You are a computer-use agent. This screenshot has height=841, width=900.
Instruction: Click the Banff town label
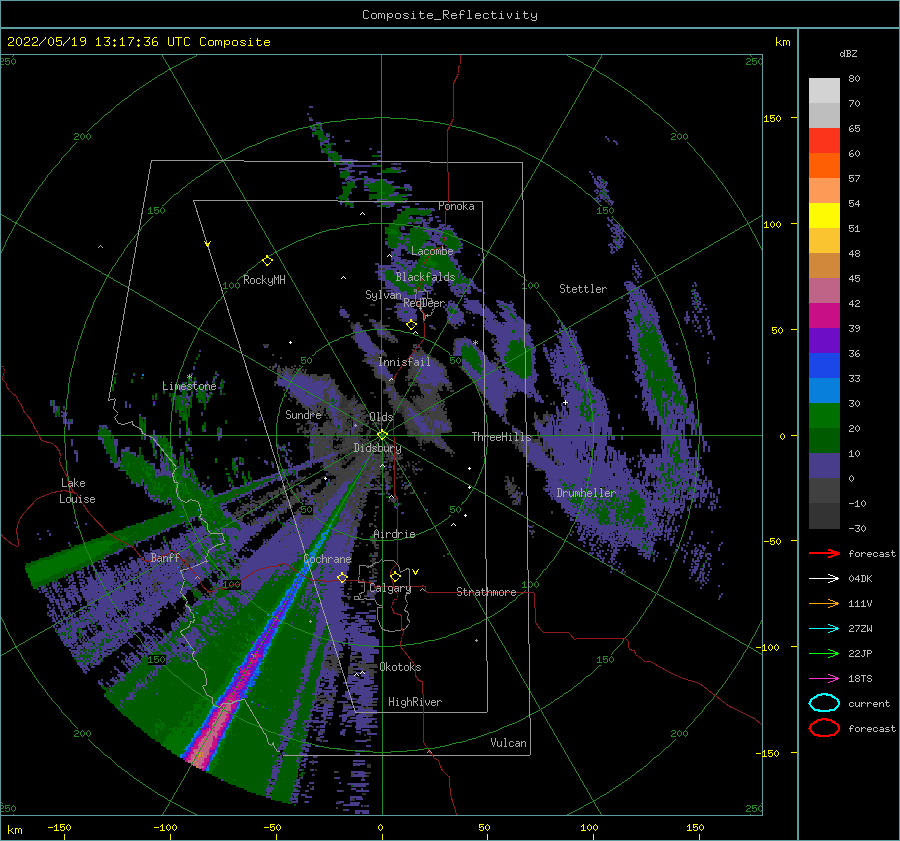(x=165, y=557)
